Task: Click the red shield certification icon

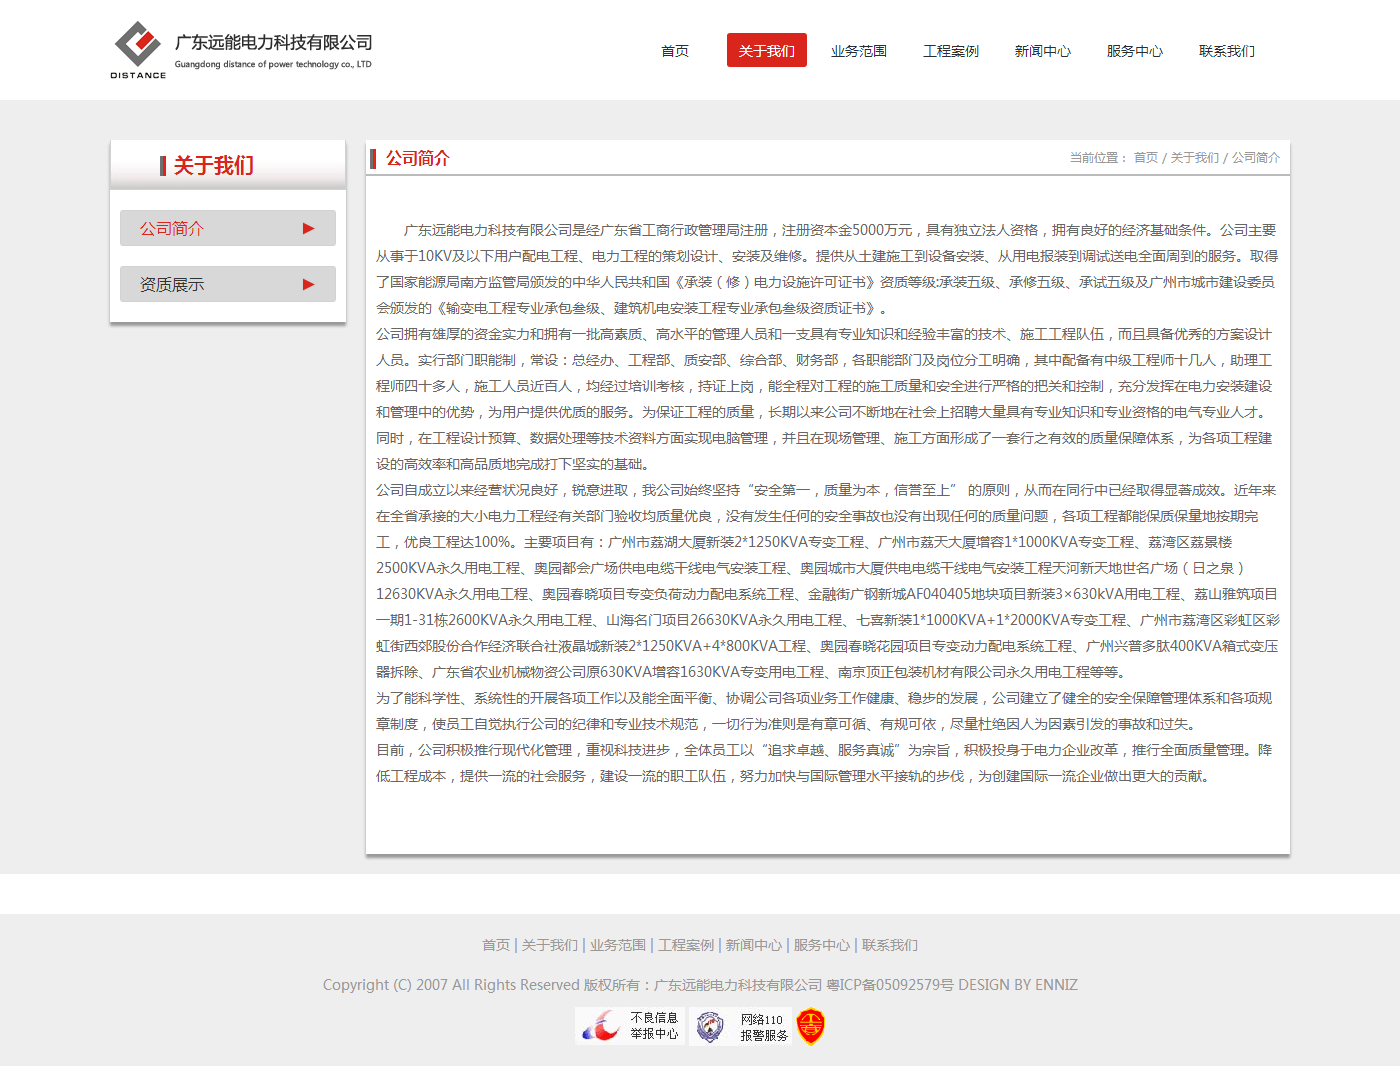Action: [x=810, y=1026]
